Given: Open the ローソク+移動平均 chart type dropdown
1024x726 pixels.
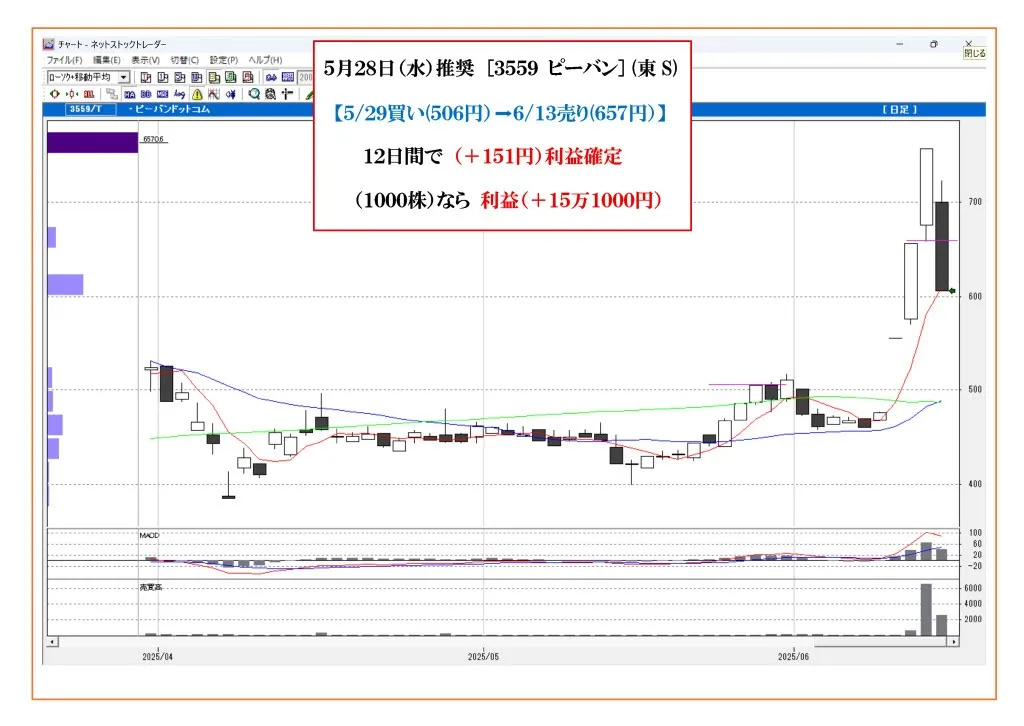Looking at the screenshot, I should 124,78.
